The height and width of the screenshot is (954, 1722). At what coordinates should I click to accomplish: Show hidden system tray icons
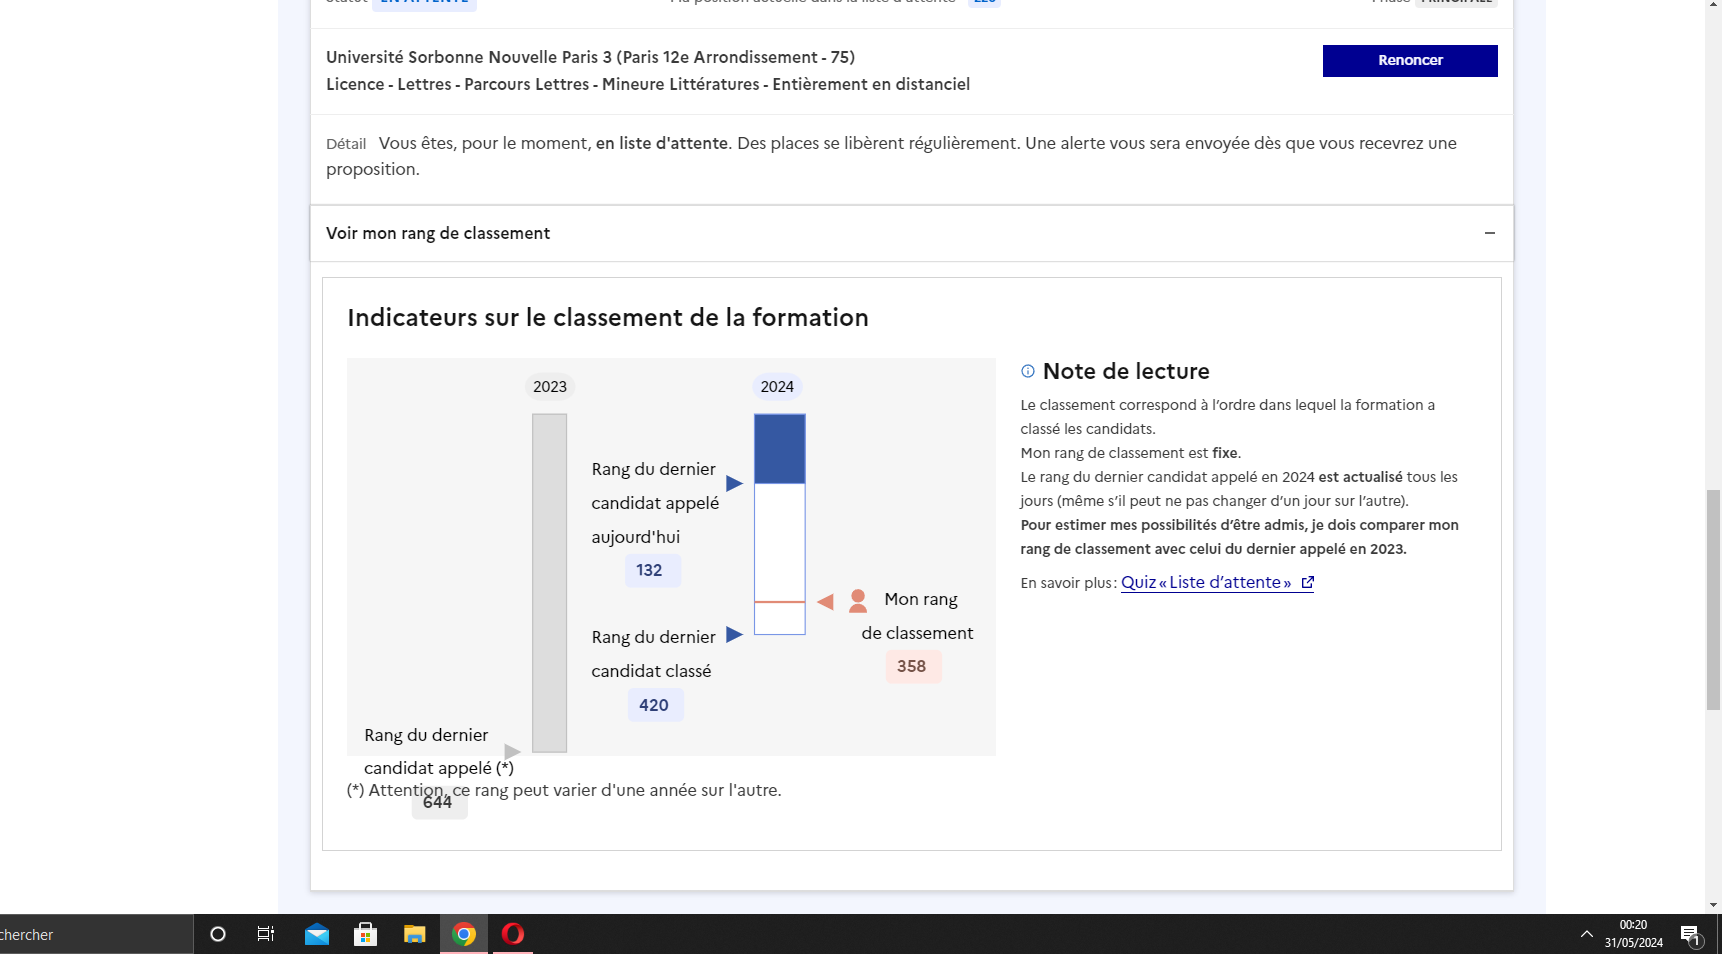[1586, 934]
